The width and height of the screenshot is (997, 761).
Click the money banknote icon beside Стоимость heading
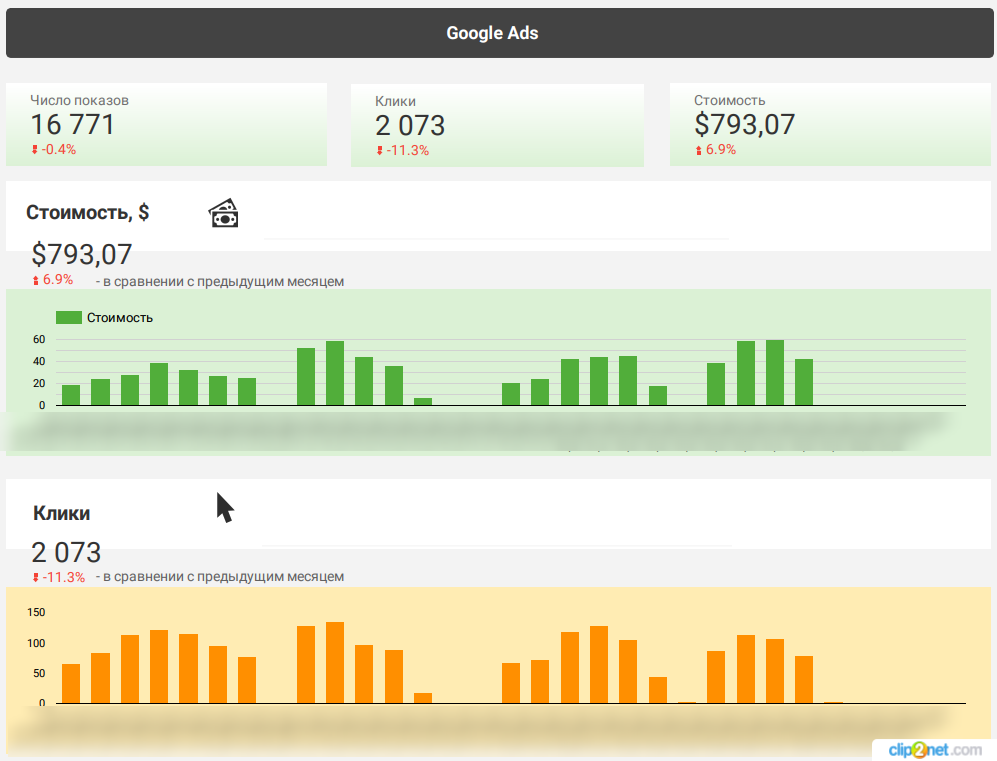[224, 213]
